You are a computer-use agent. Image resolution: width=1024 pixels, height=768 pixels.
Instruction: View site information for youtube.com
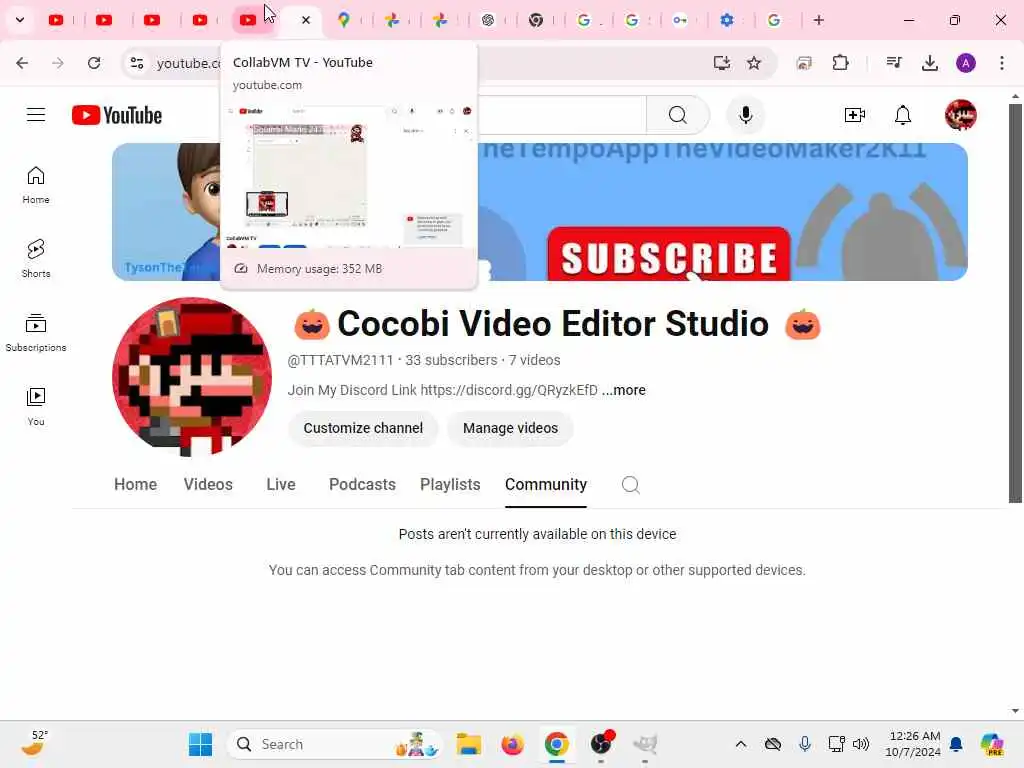click(136, 63)
